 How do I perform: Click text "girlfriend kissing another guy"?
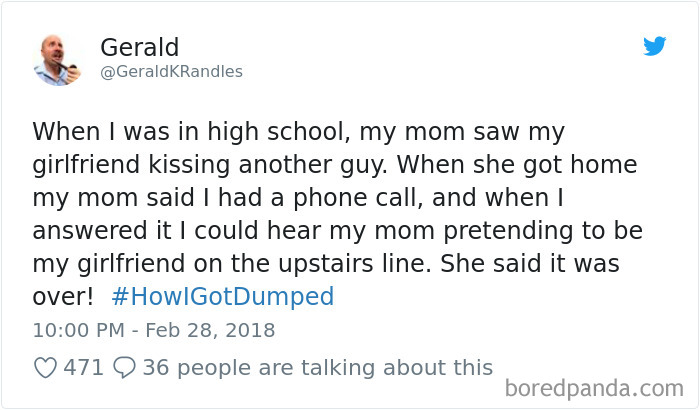click(208, 165)
